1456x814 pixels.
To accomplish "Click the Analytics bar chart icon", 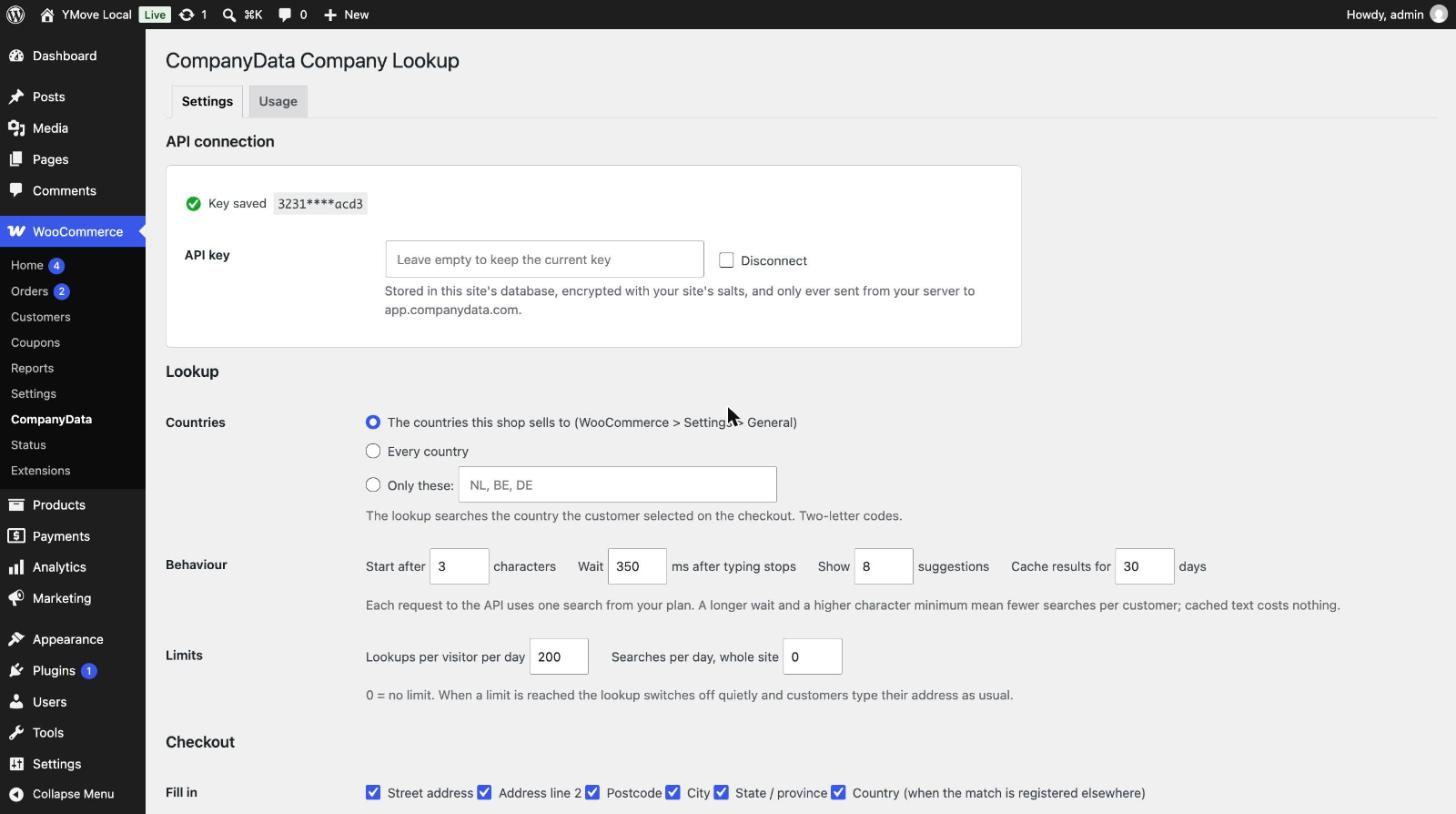I will tap(16, 567).
